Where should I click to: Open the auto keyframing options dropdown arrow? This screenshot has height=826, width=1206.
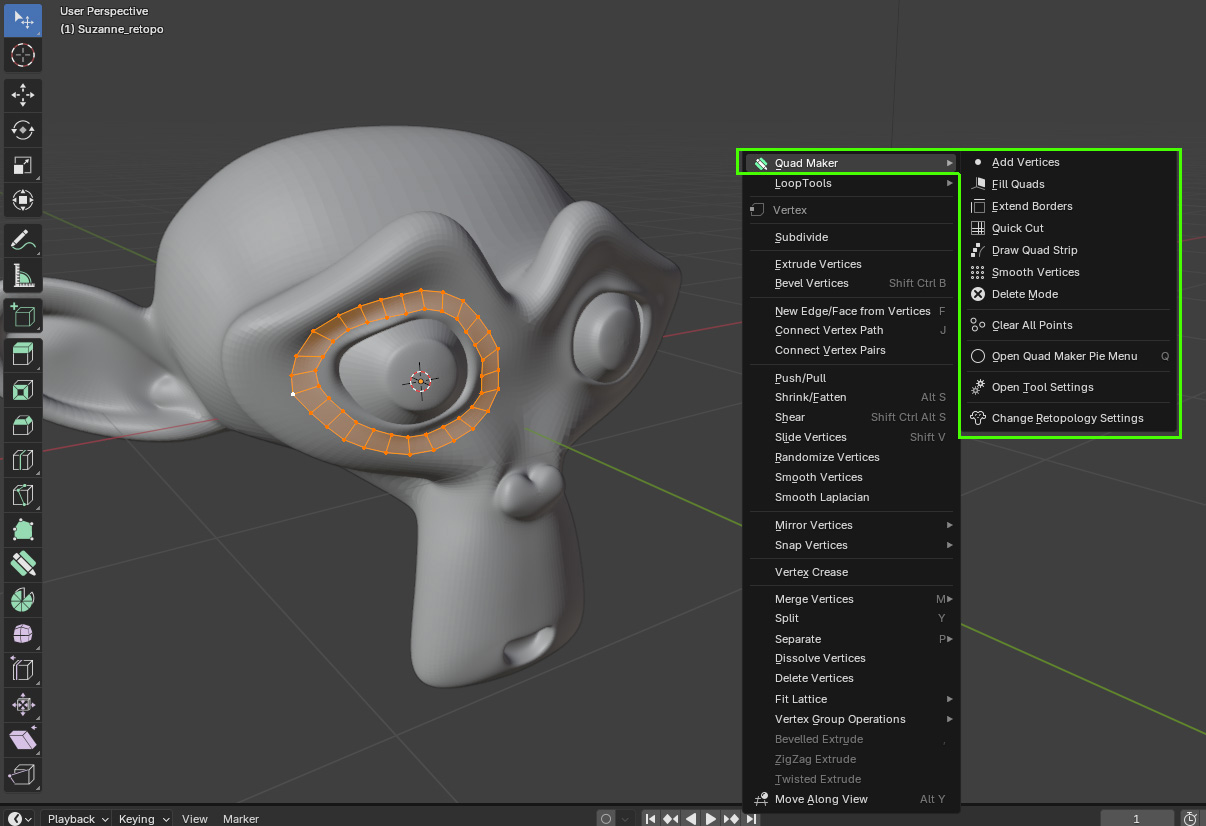tap(626, 818)
